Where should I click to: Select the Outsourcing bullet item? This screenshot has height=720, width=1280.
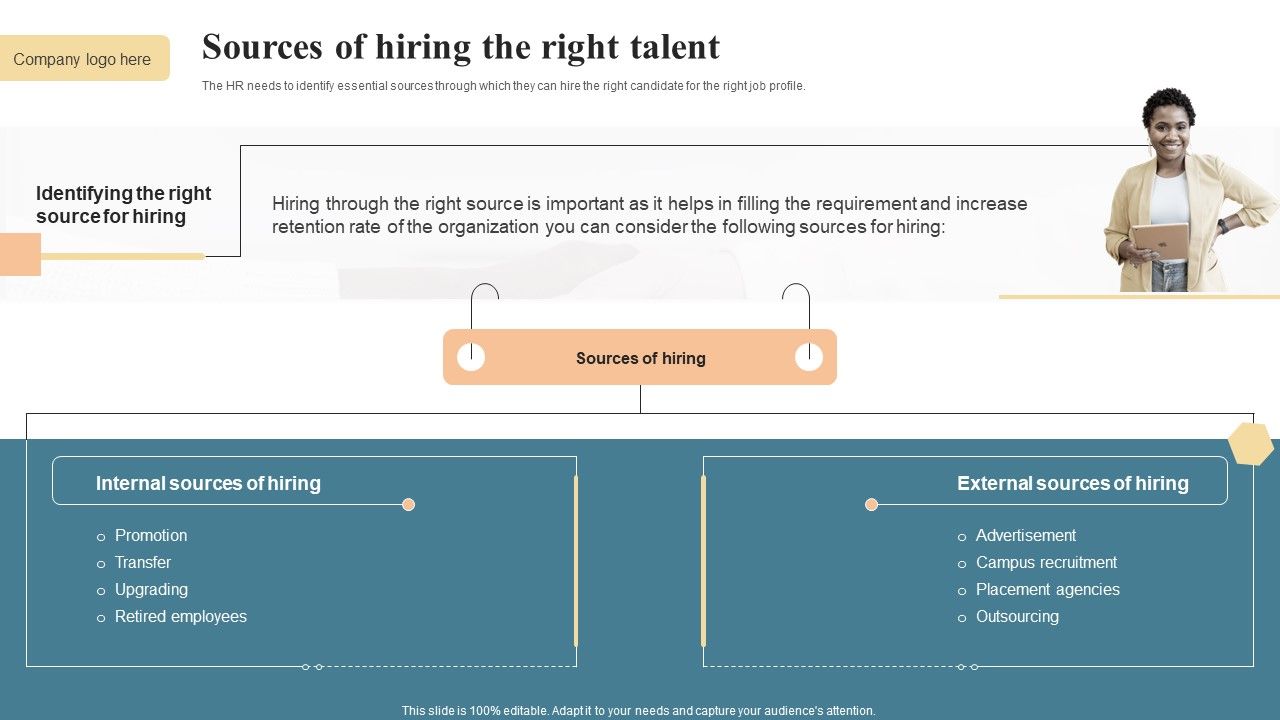1017,617
